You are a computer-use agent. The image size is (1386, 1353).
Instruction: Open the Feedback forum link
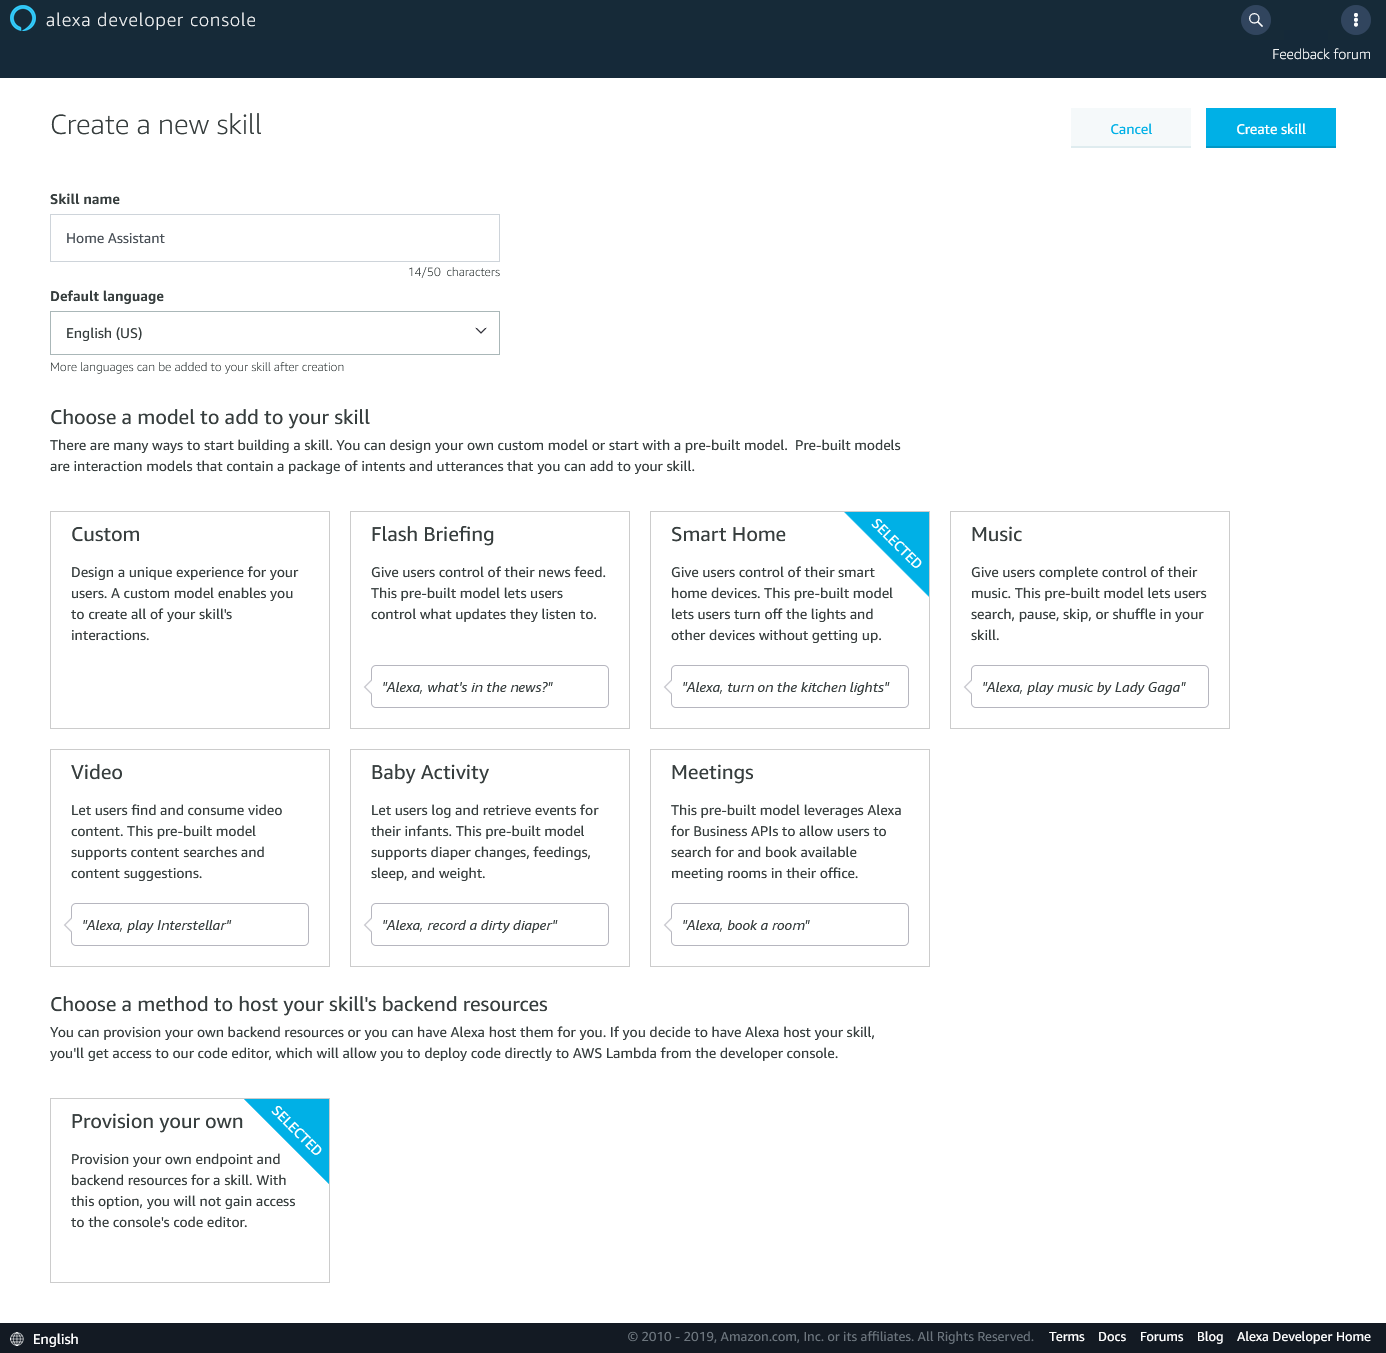tap(1321, 54)
